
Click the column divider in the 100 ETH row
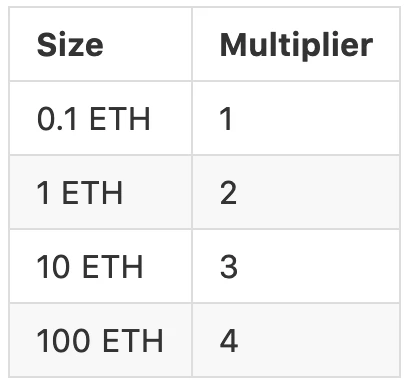click(192, 340)
